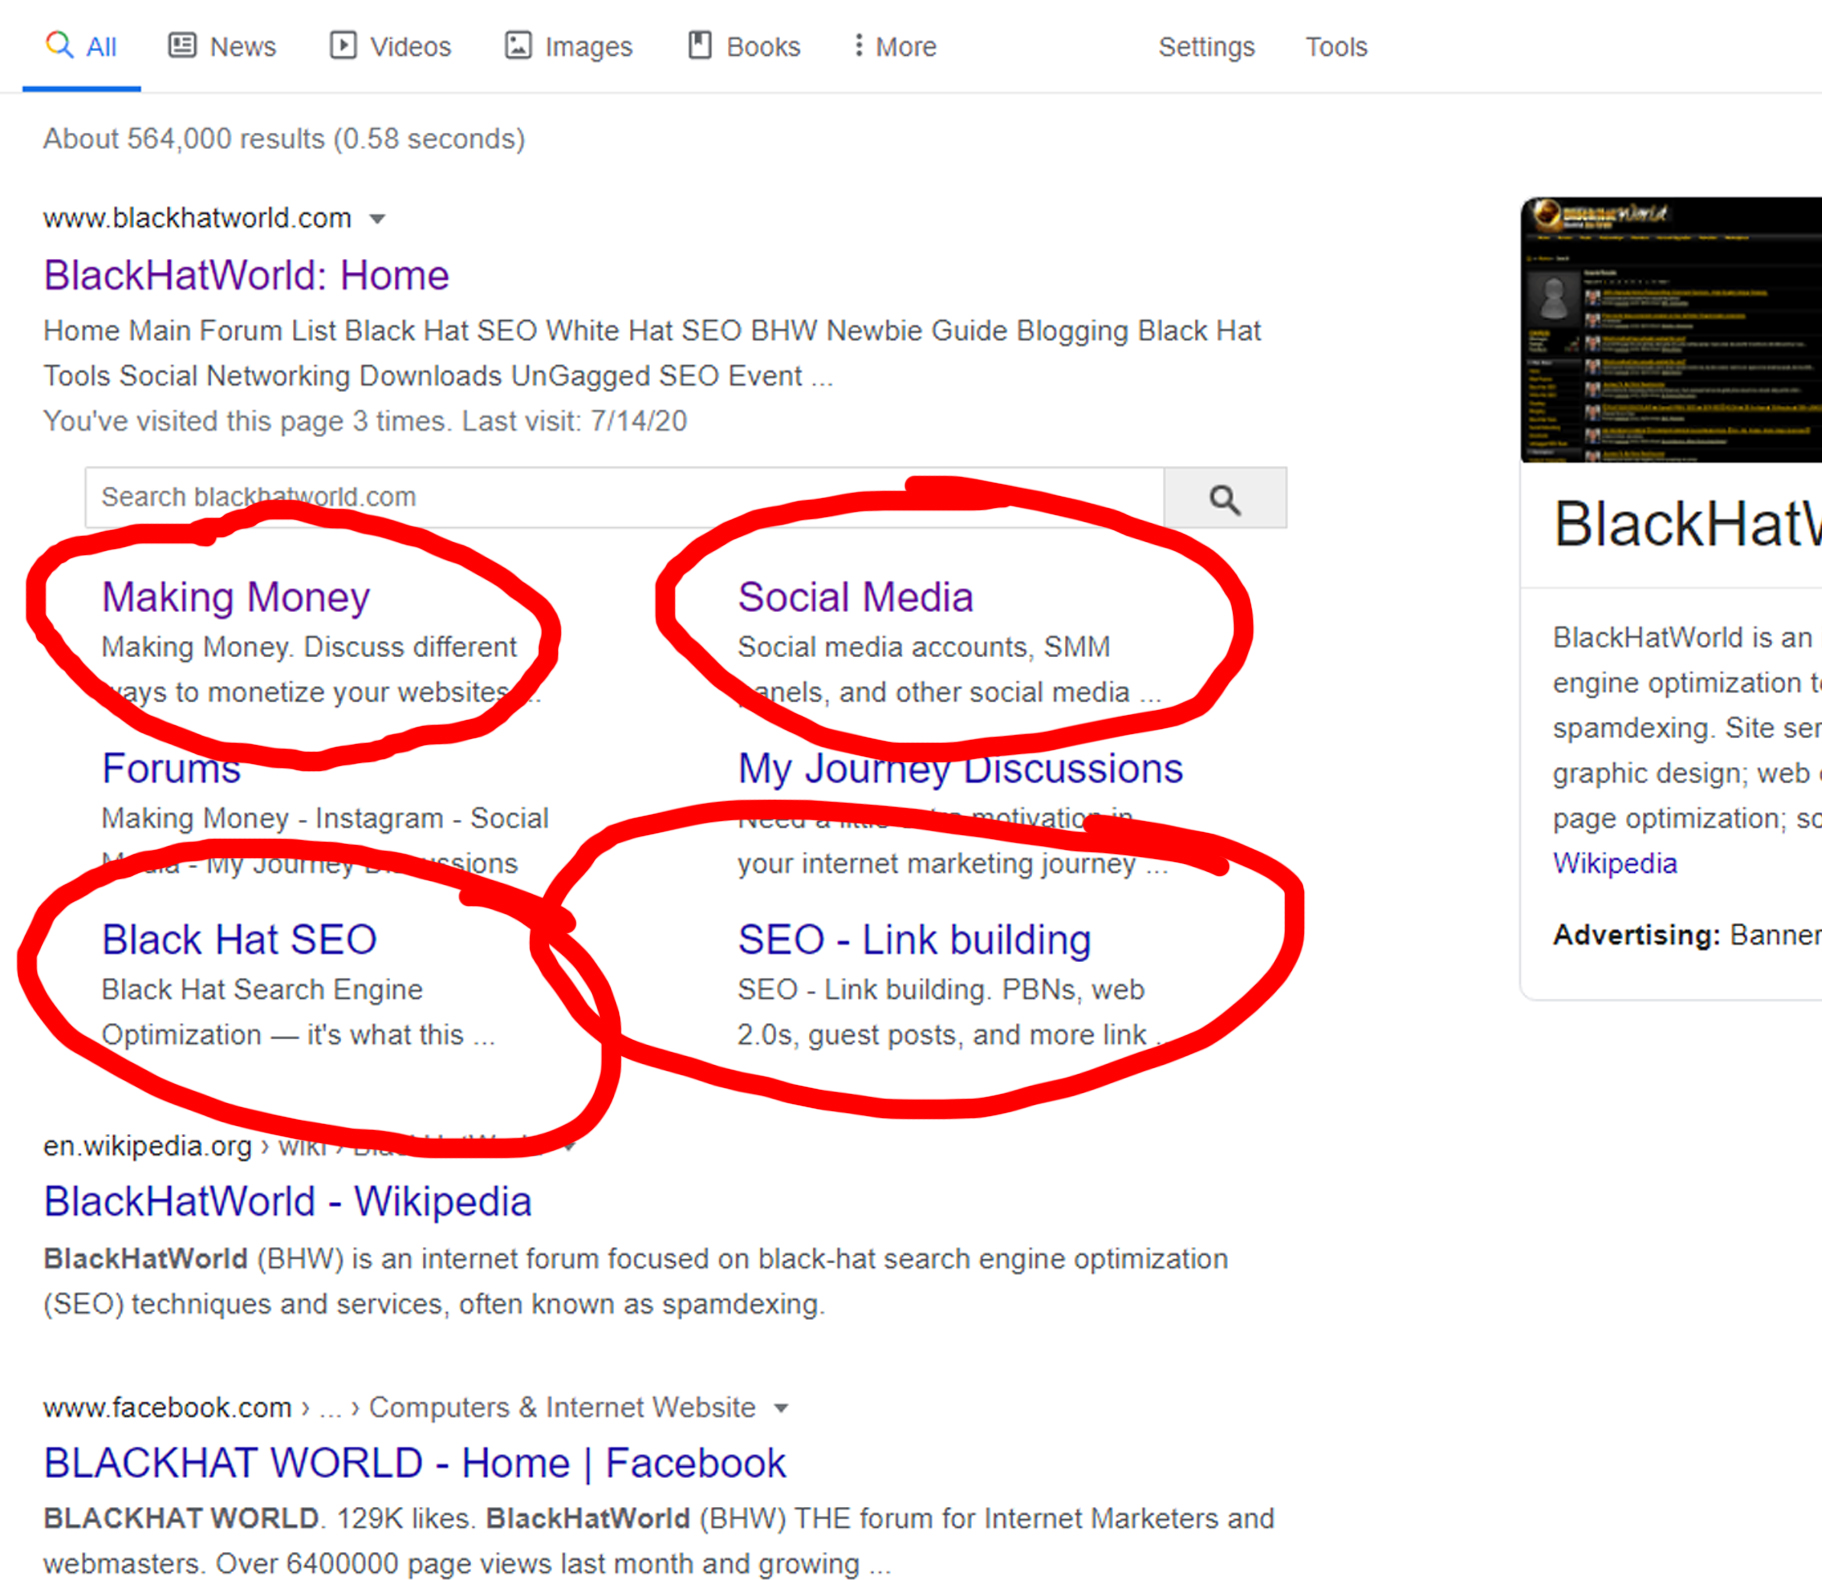Open the Forums sitelink

tap(171, 768)
